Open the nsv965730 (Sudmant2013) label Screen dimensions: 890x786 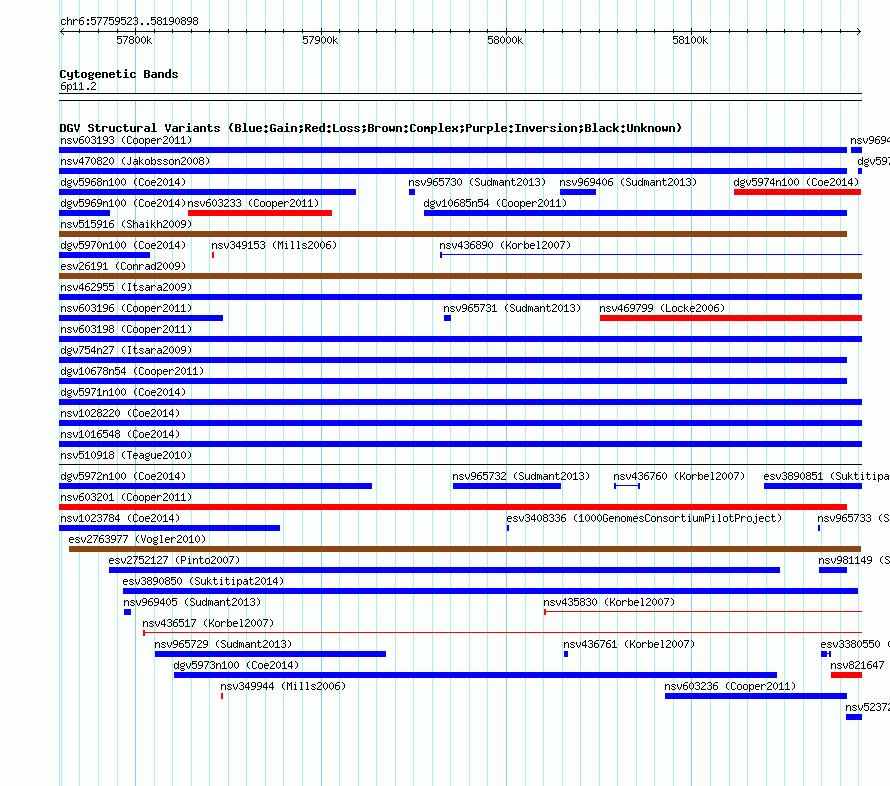(x=477, y=182)
